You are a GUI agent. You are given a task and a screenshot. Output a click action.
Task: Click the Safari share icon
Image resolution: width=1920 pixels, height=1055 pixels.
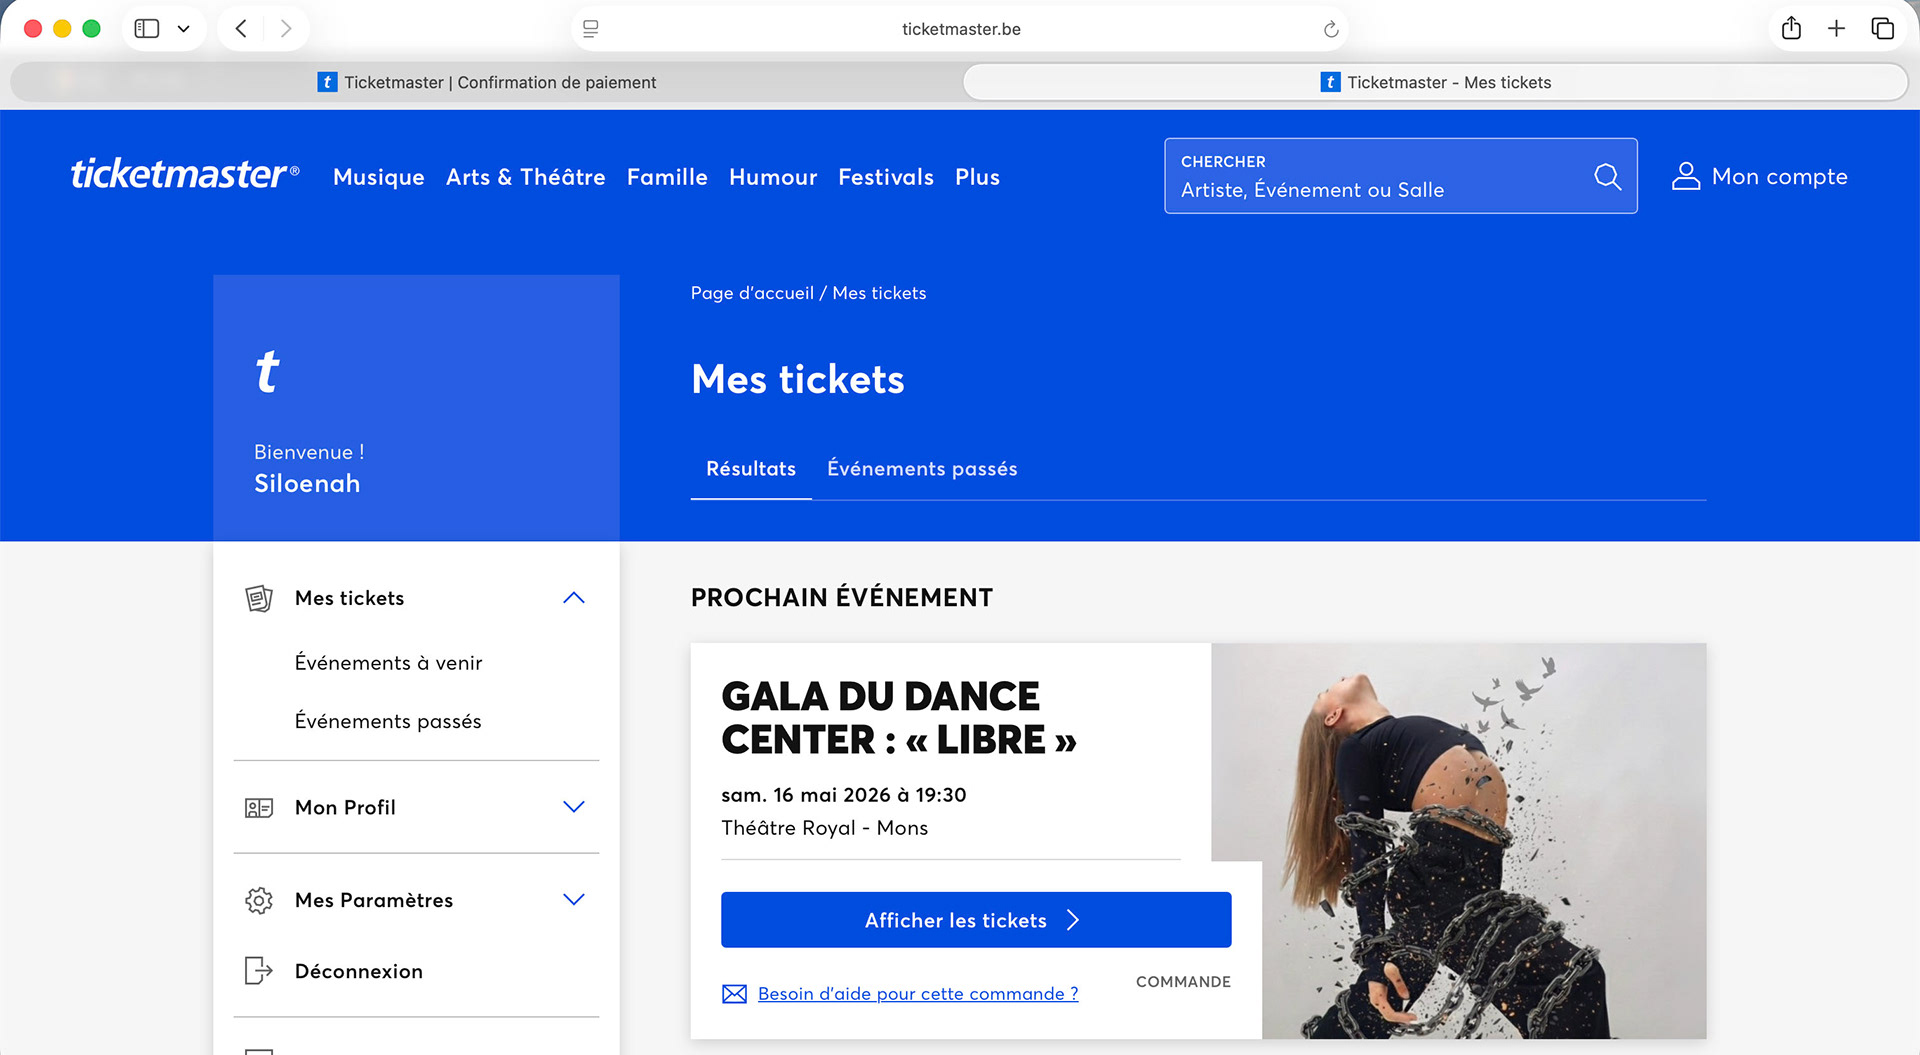tap(1791, 29)
